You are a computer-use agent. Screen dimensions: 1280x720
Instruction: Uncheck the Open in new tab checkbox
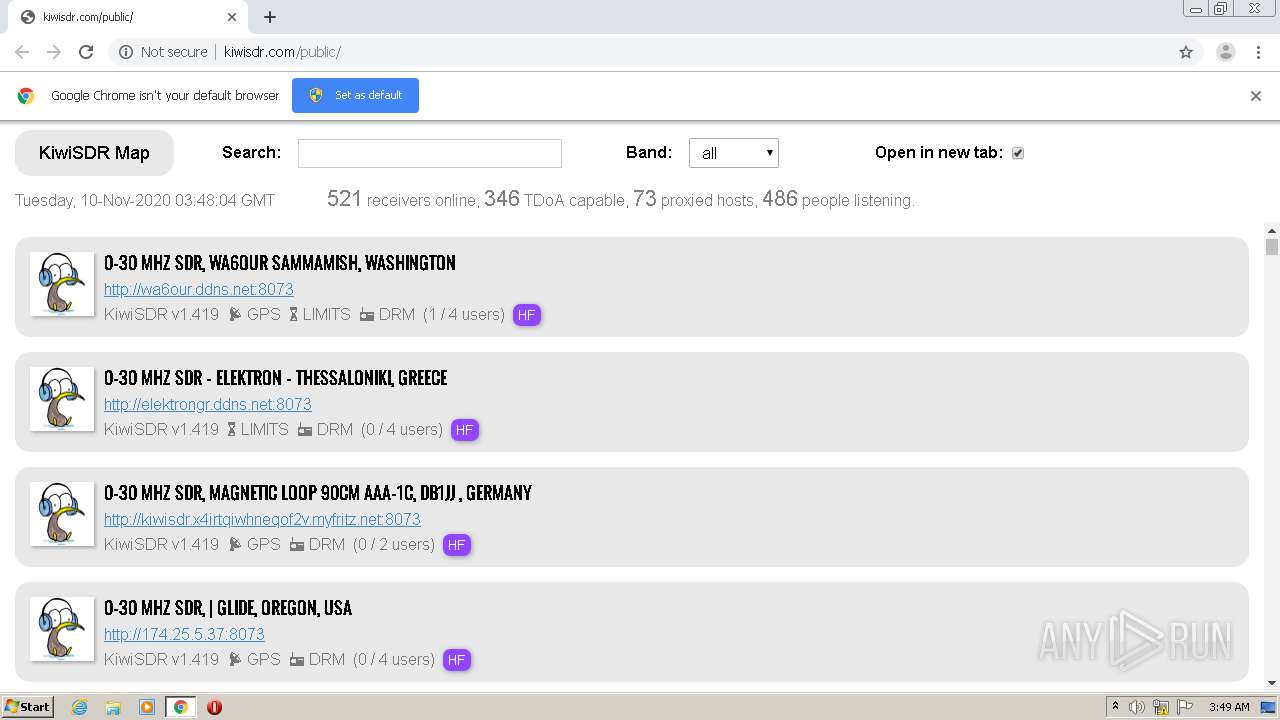click(x=1018, y=153)
